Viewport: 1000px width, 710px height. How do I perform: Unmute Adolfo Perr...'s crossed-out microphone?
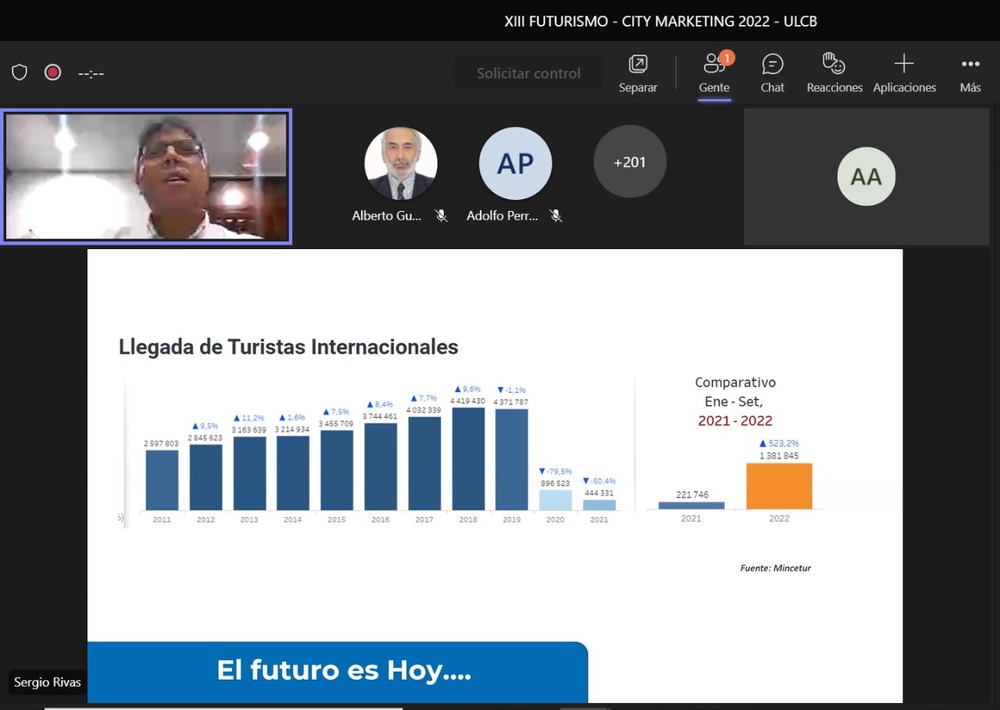556,215
